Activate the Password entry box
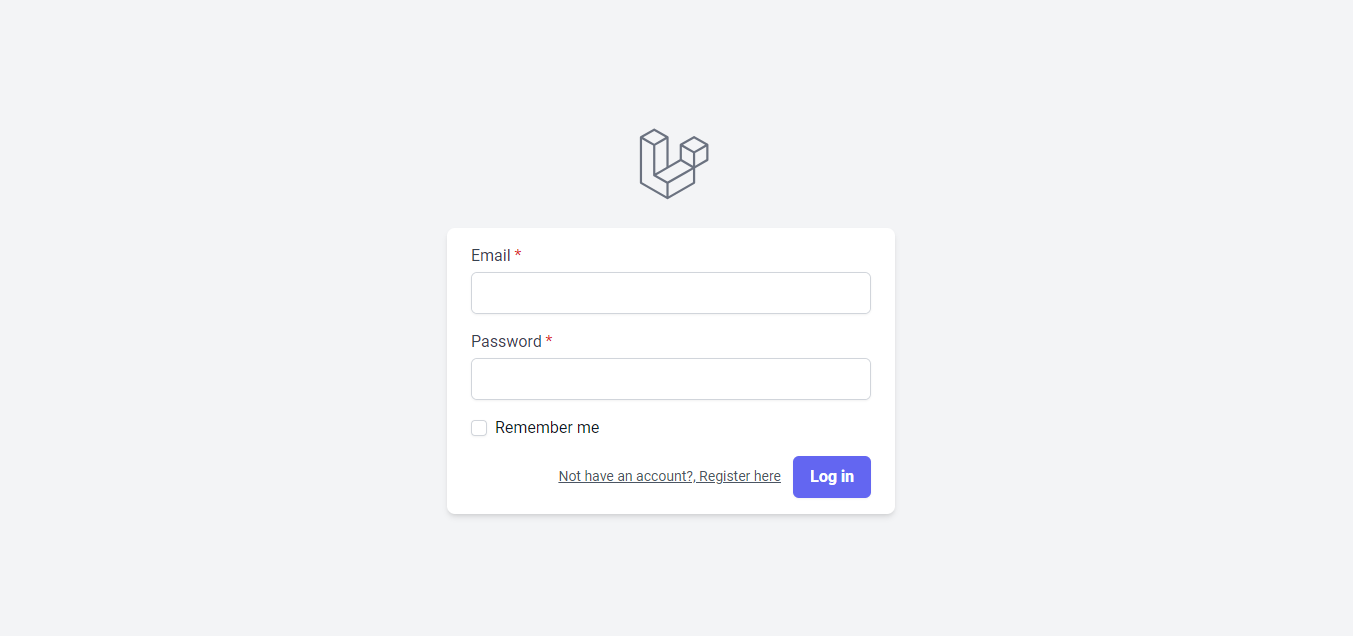The width and height of the screenshot is (1353, 636). click(x=670, y=379)
